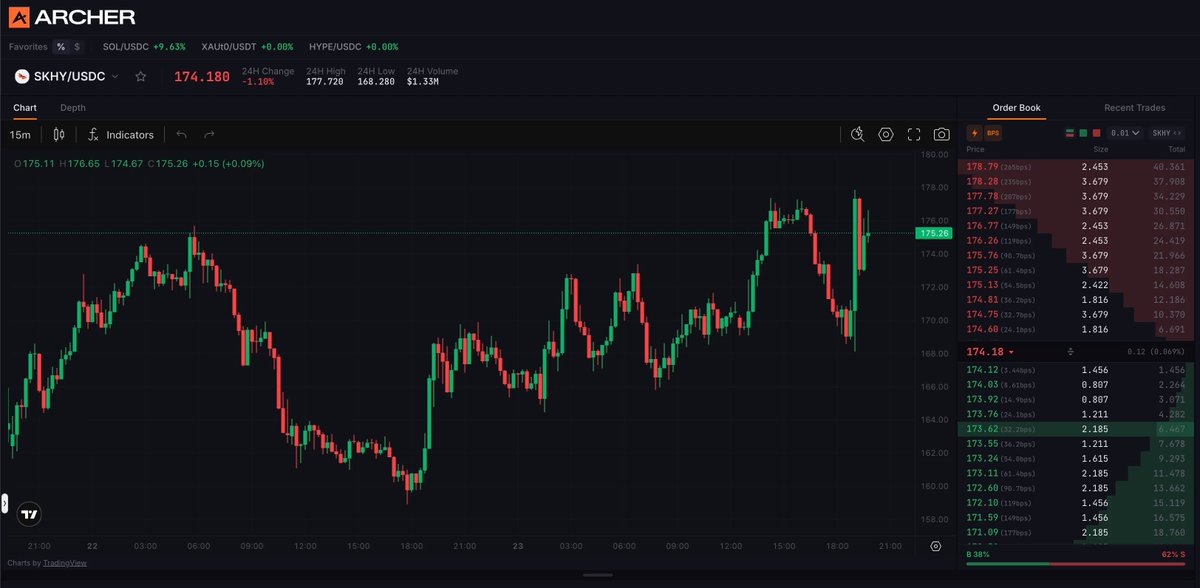Enter fullscreen chart mode
1200x588 pixels.
coord(913,134)
